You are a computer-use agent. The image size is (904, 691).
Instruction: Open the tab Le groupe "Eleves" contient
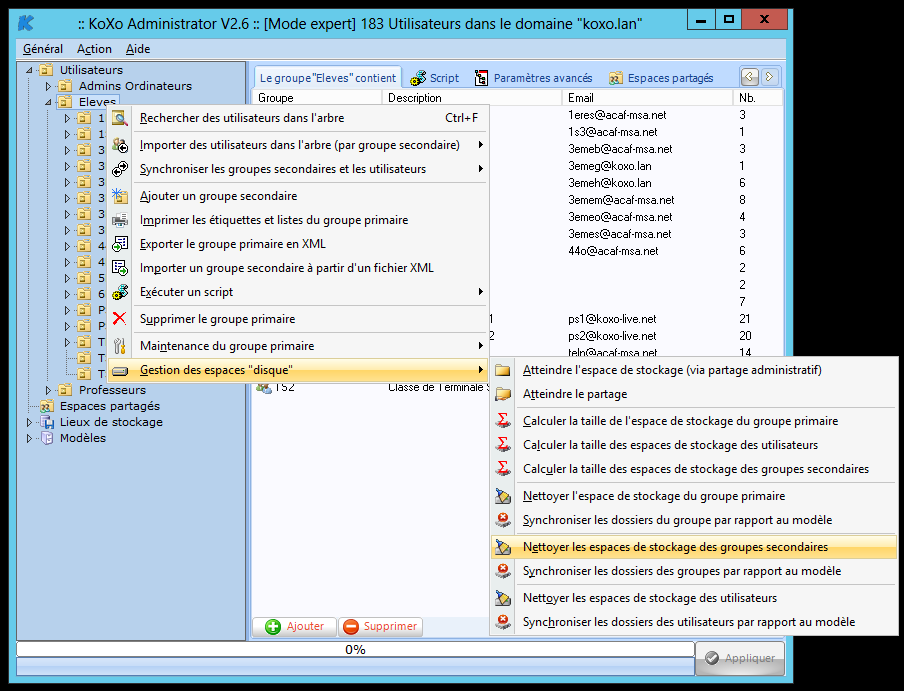(327, 78)
